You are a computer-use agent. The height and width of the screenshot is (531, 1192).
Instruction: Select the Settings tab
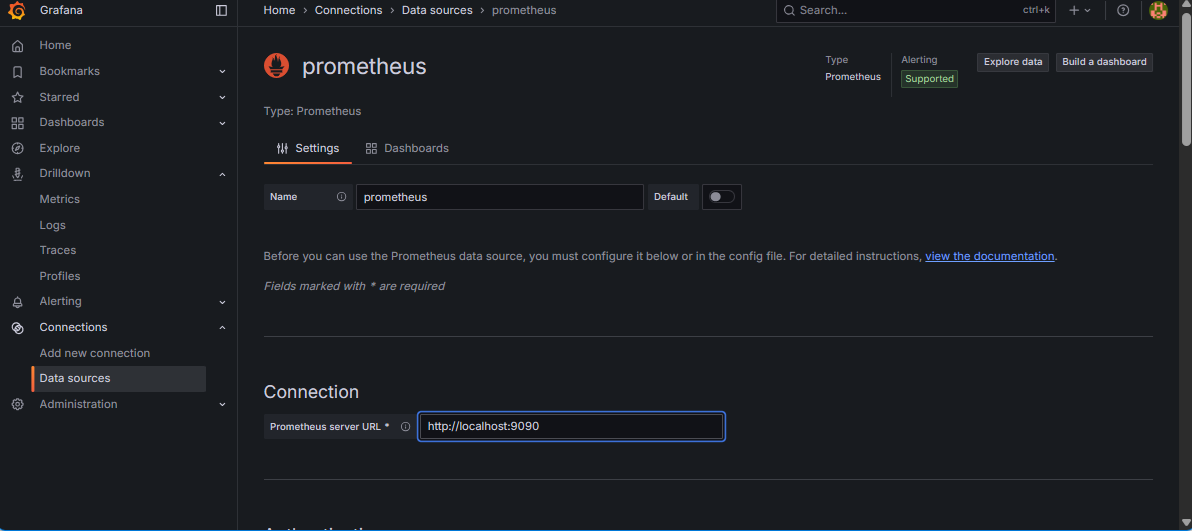[x=308, y=148]
